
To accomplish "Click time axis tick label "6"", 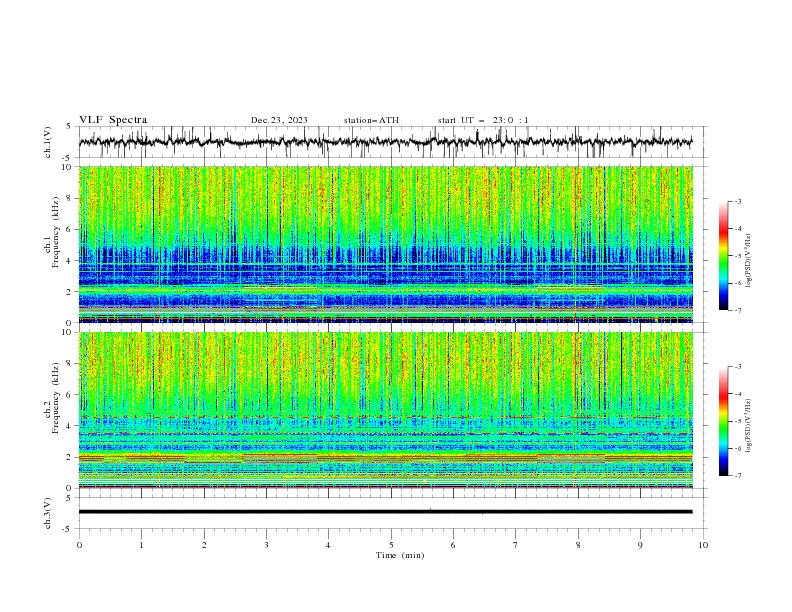I will (x=453, y=545).
